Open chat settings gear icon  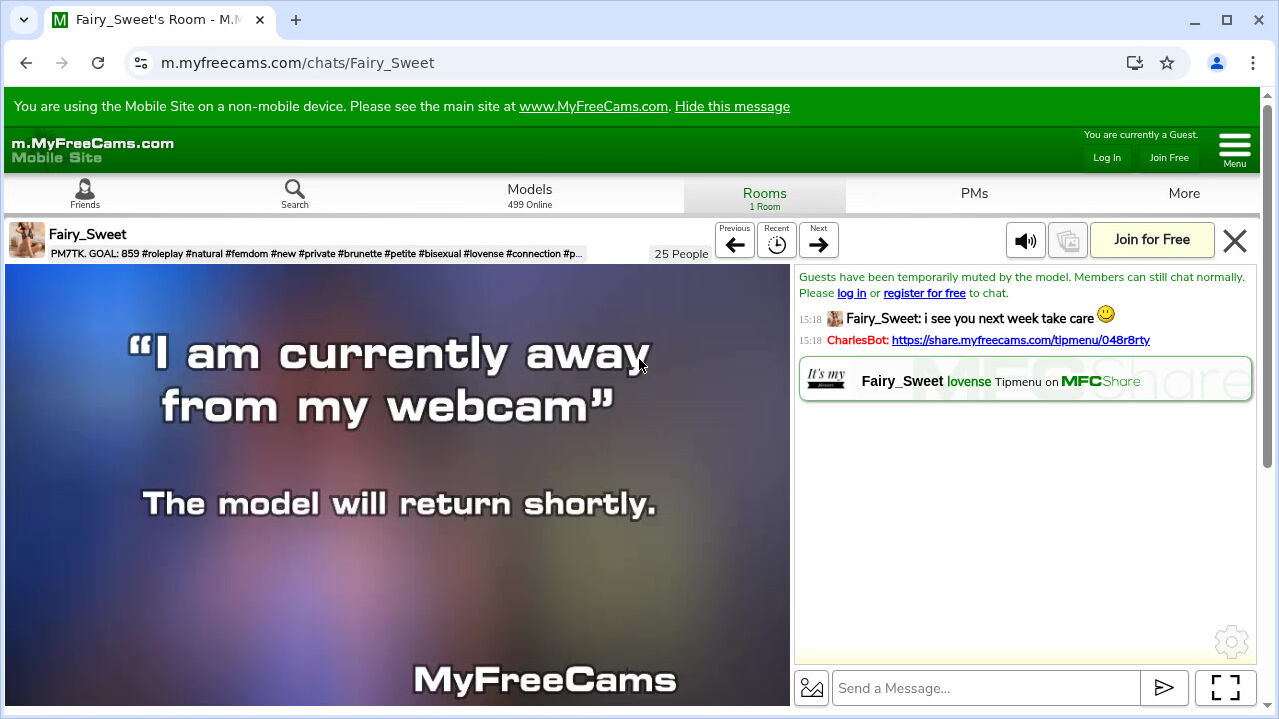tap(1231, 642)
